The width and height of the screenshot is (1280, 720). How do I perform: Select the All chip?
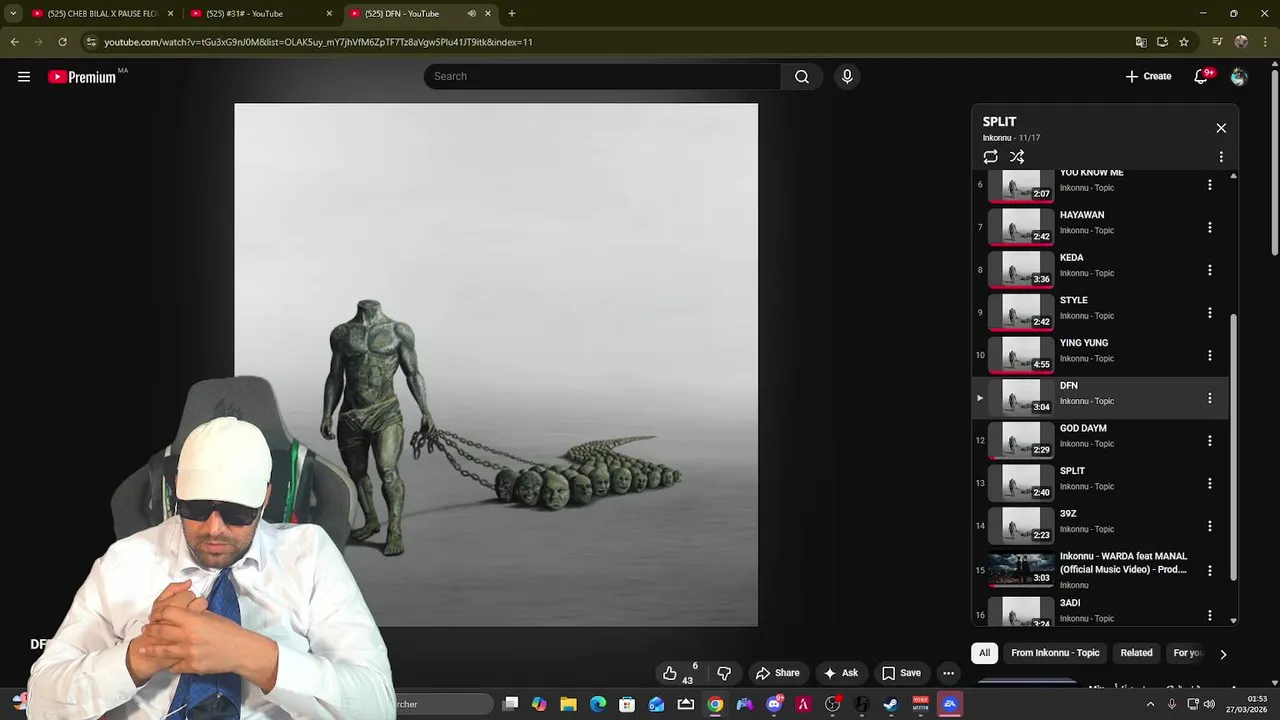[984, 653]
